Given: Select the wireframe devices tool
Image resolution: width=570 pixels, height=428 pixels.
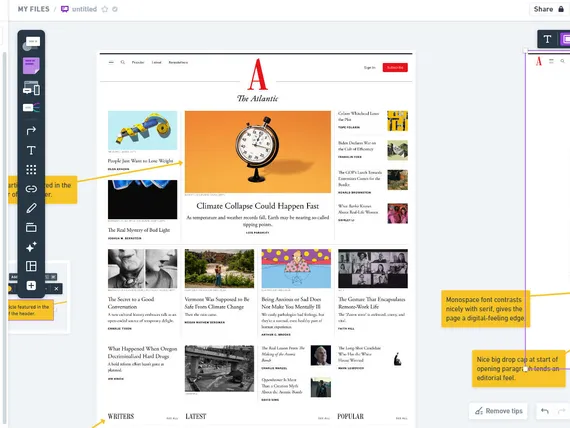Looking at the screenshot, I should coord(31,88).
